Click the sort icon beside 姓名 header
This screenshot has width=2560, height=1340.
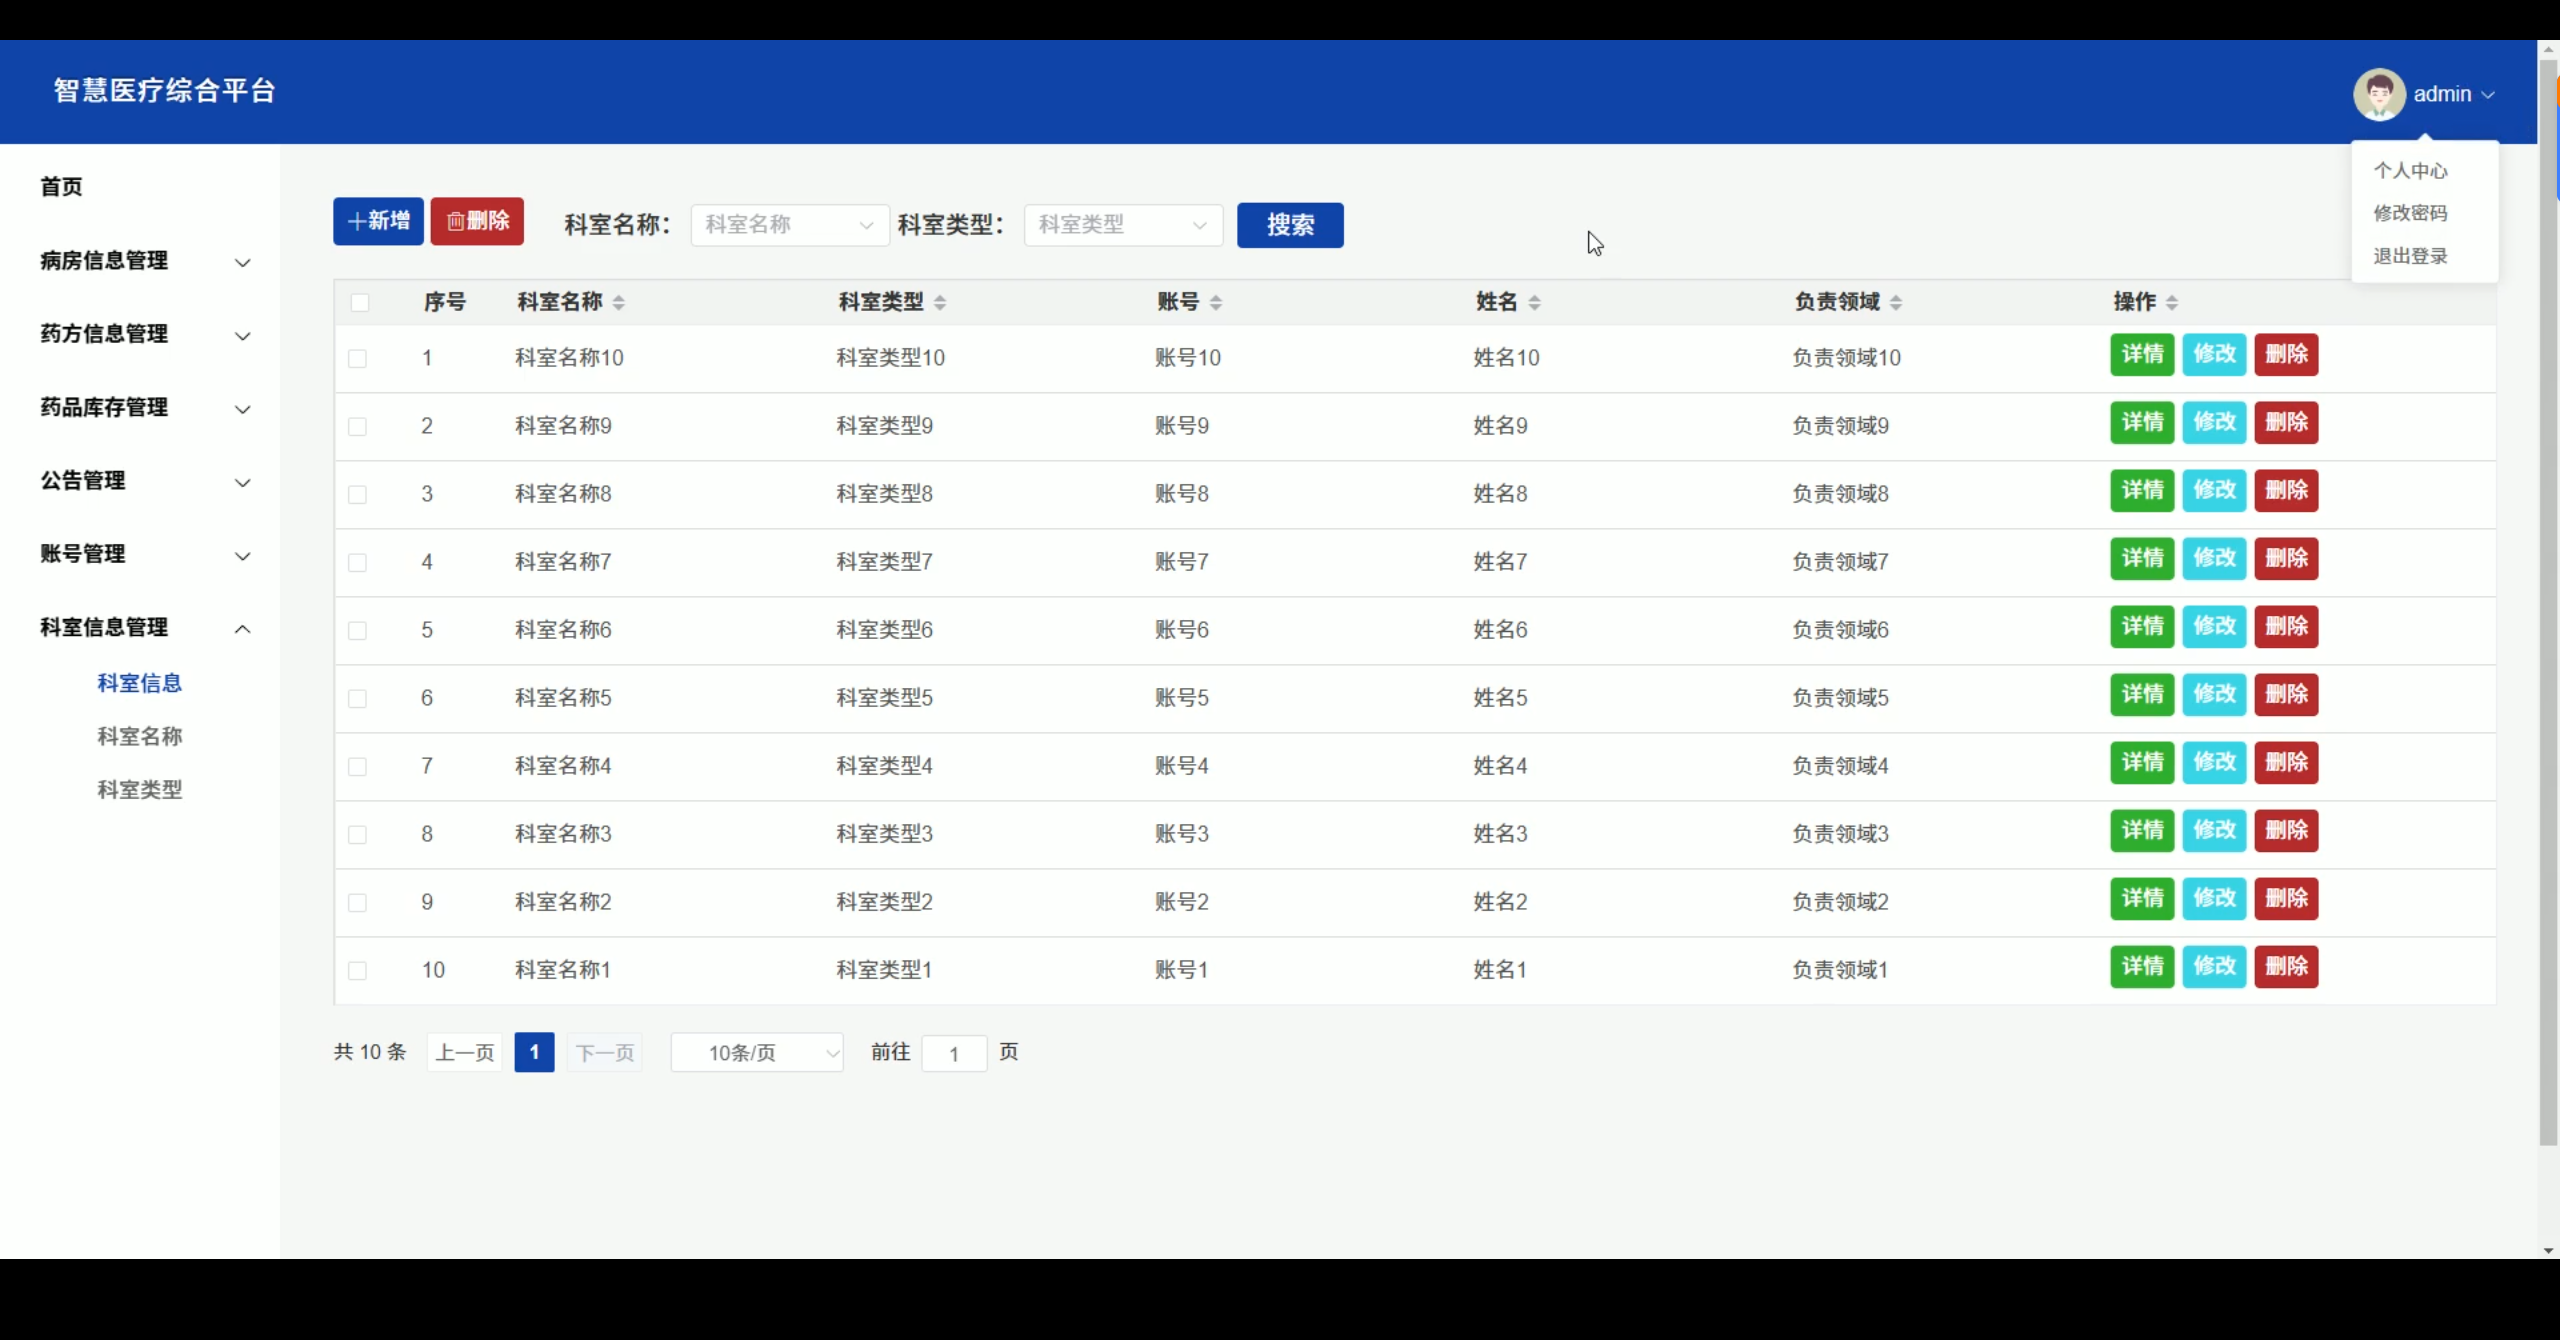[x=1535, y=302]
